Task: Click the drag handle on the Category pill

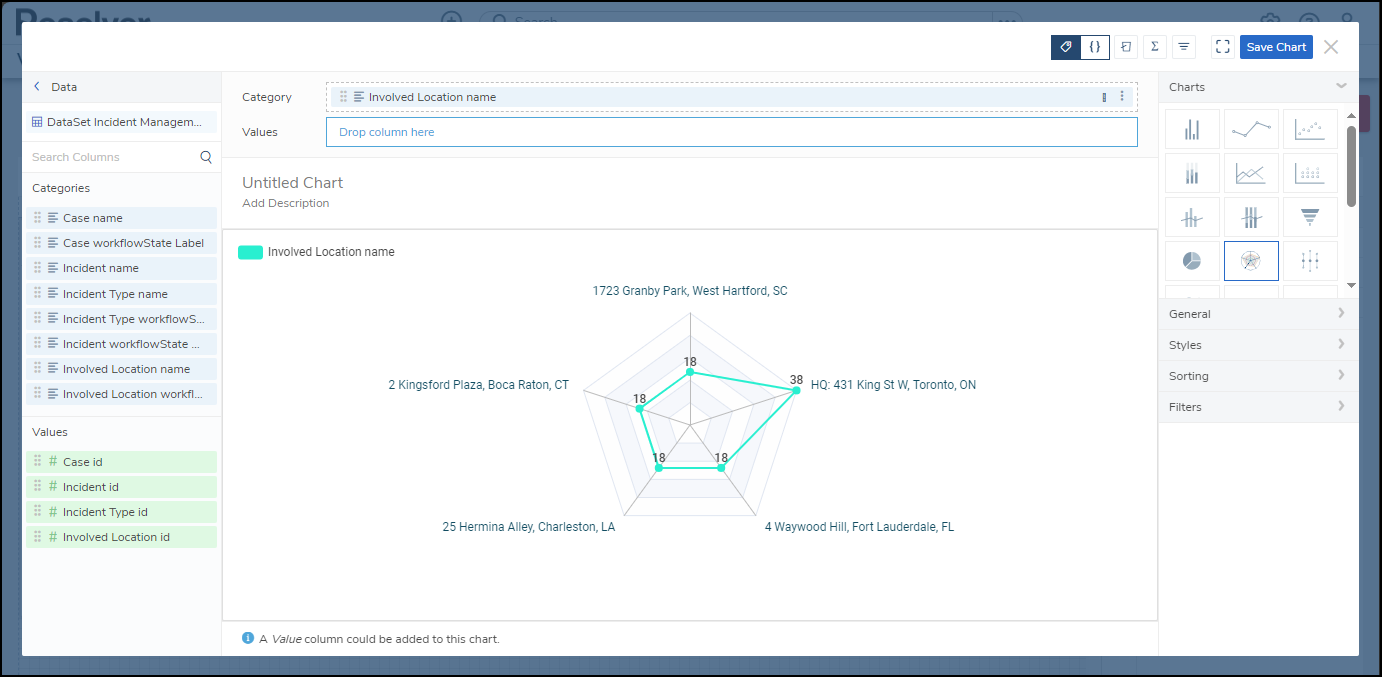Action: pyautogui.click(x=343, y=97)
